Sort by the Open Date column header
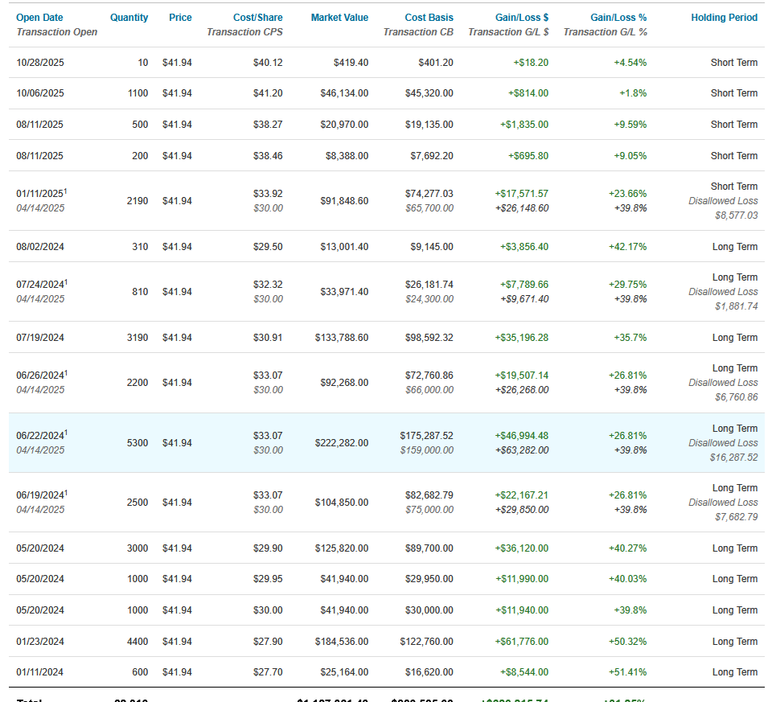Viewport: 780px width, 702px height. click(x=39, y=17)
